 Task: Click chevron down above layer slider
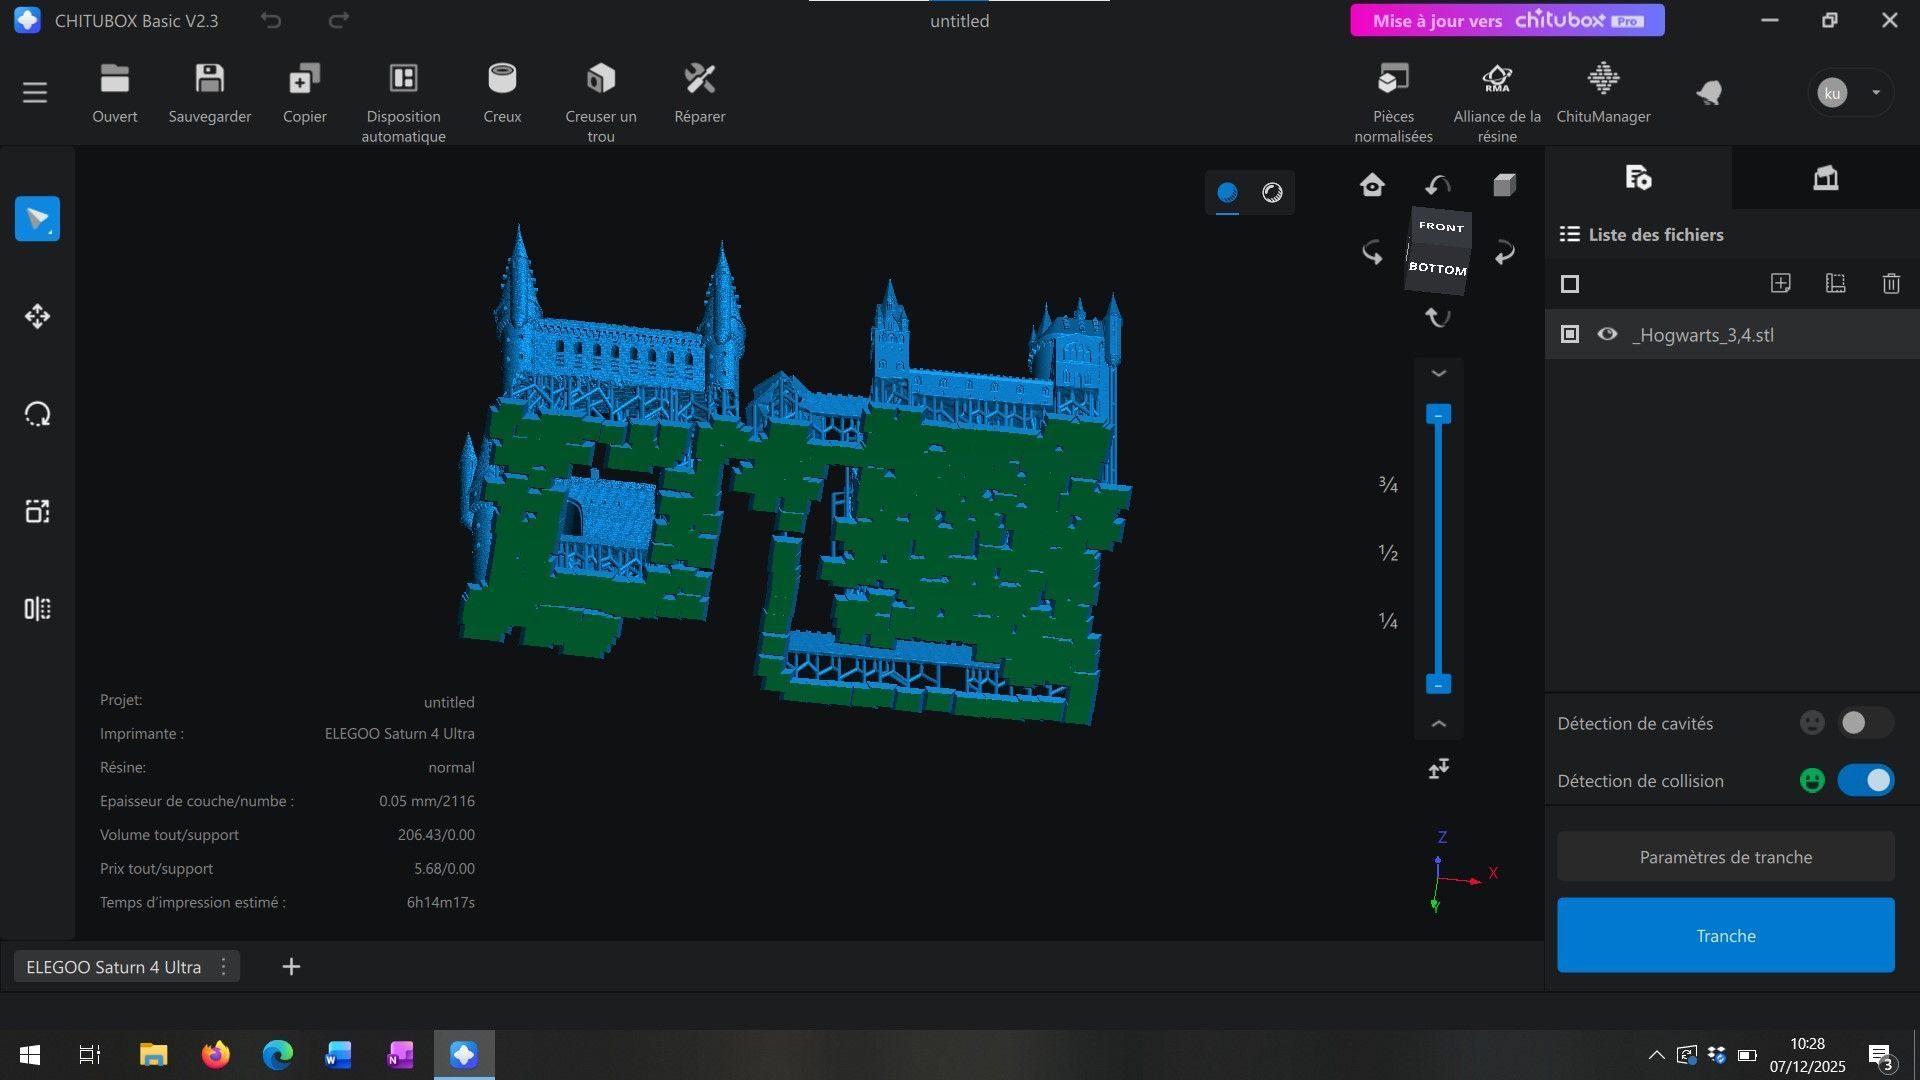[1438, 373]
